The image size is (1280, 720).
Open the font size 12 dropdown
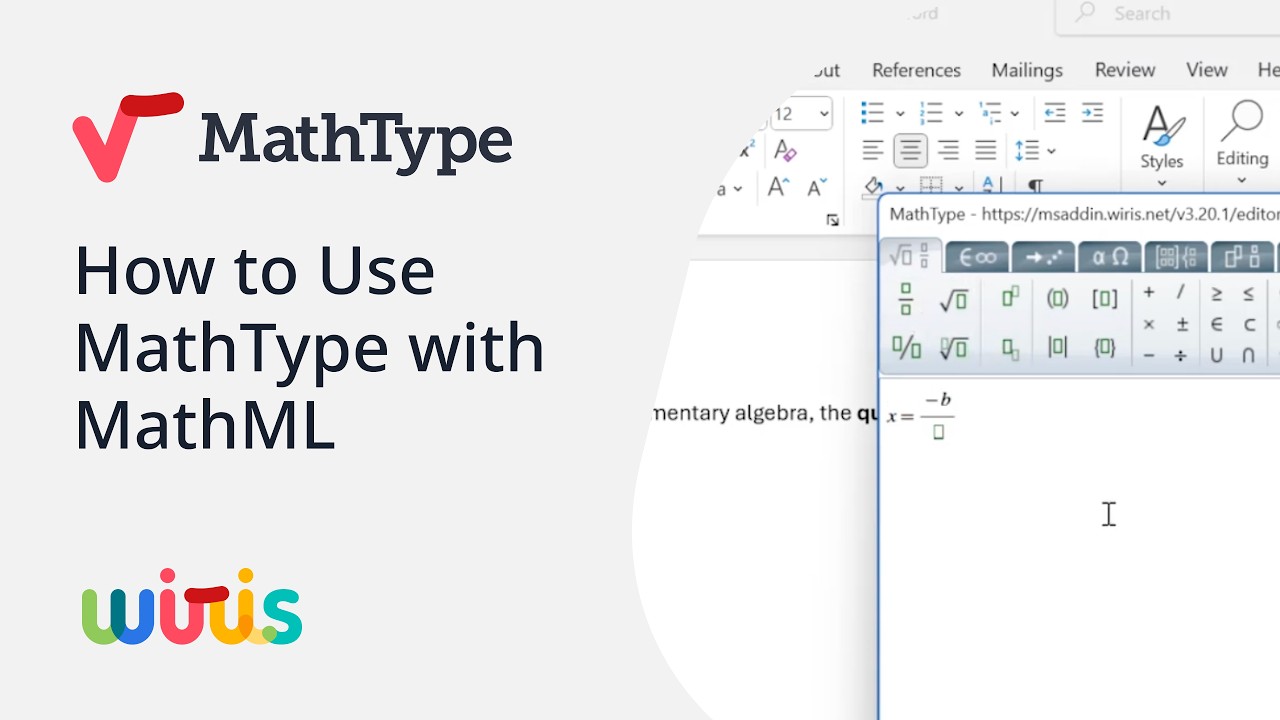(824, 114)
